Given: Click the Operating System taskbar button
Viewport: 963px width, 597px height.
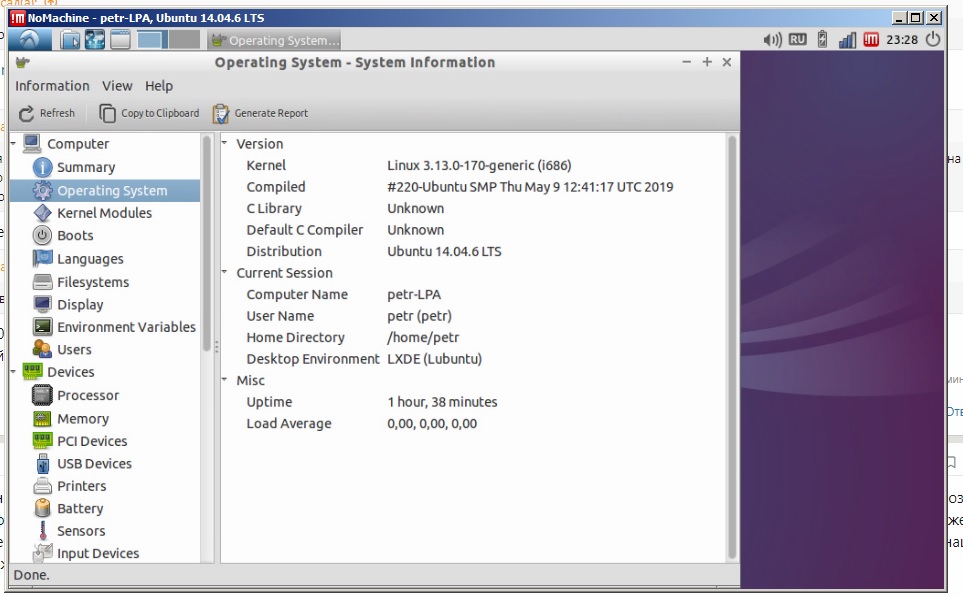Looking at the screenshot, I should (x=274, y=41).
